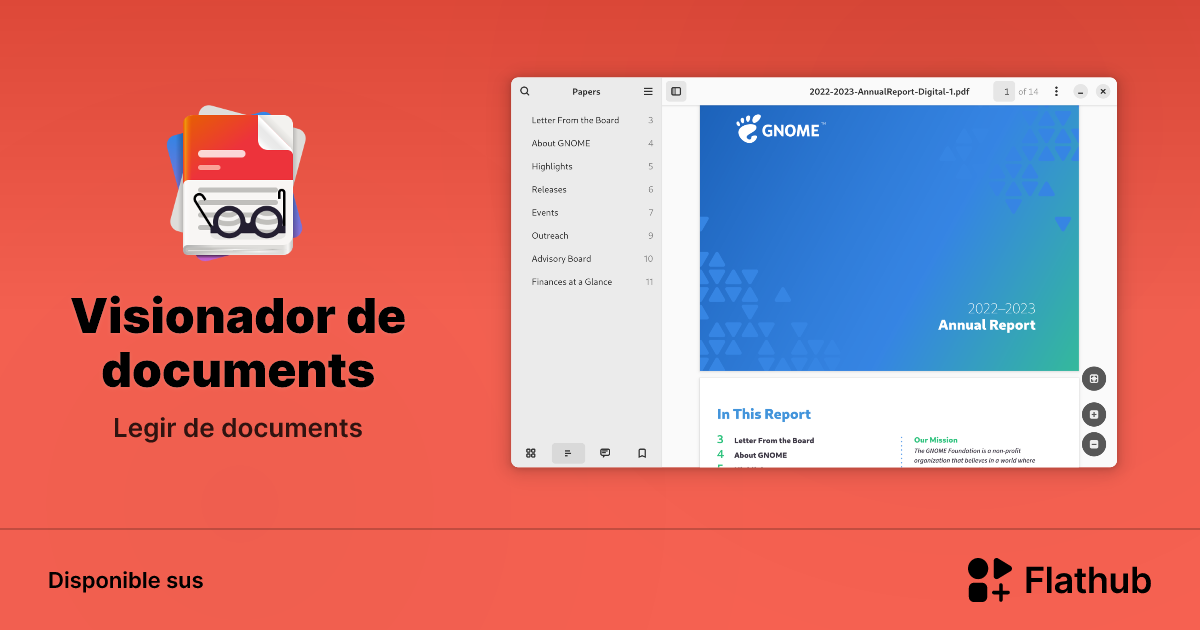Click the Flathub logo
The image size is (1200, 630).
[x=1059, y=580]
